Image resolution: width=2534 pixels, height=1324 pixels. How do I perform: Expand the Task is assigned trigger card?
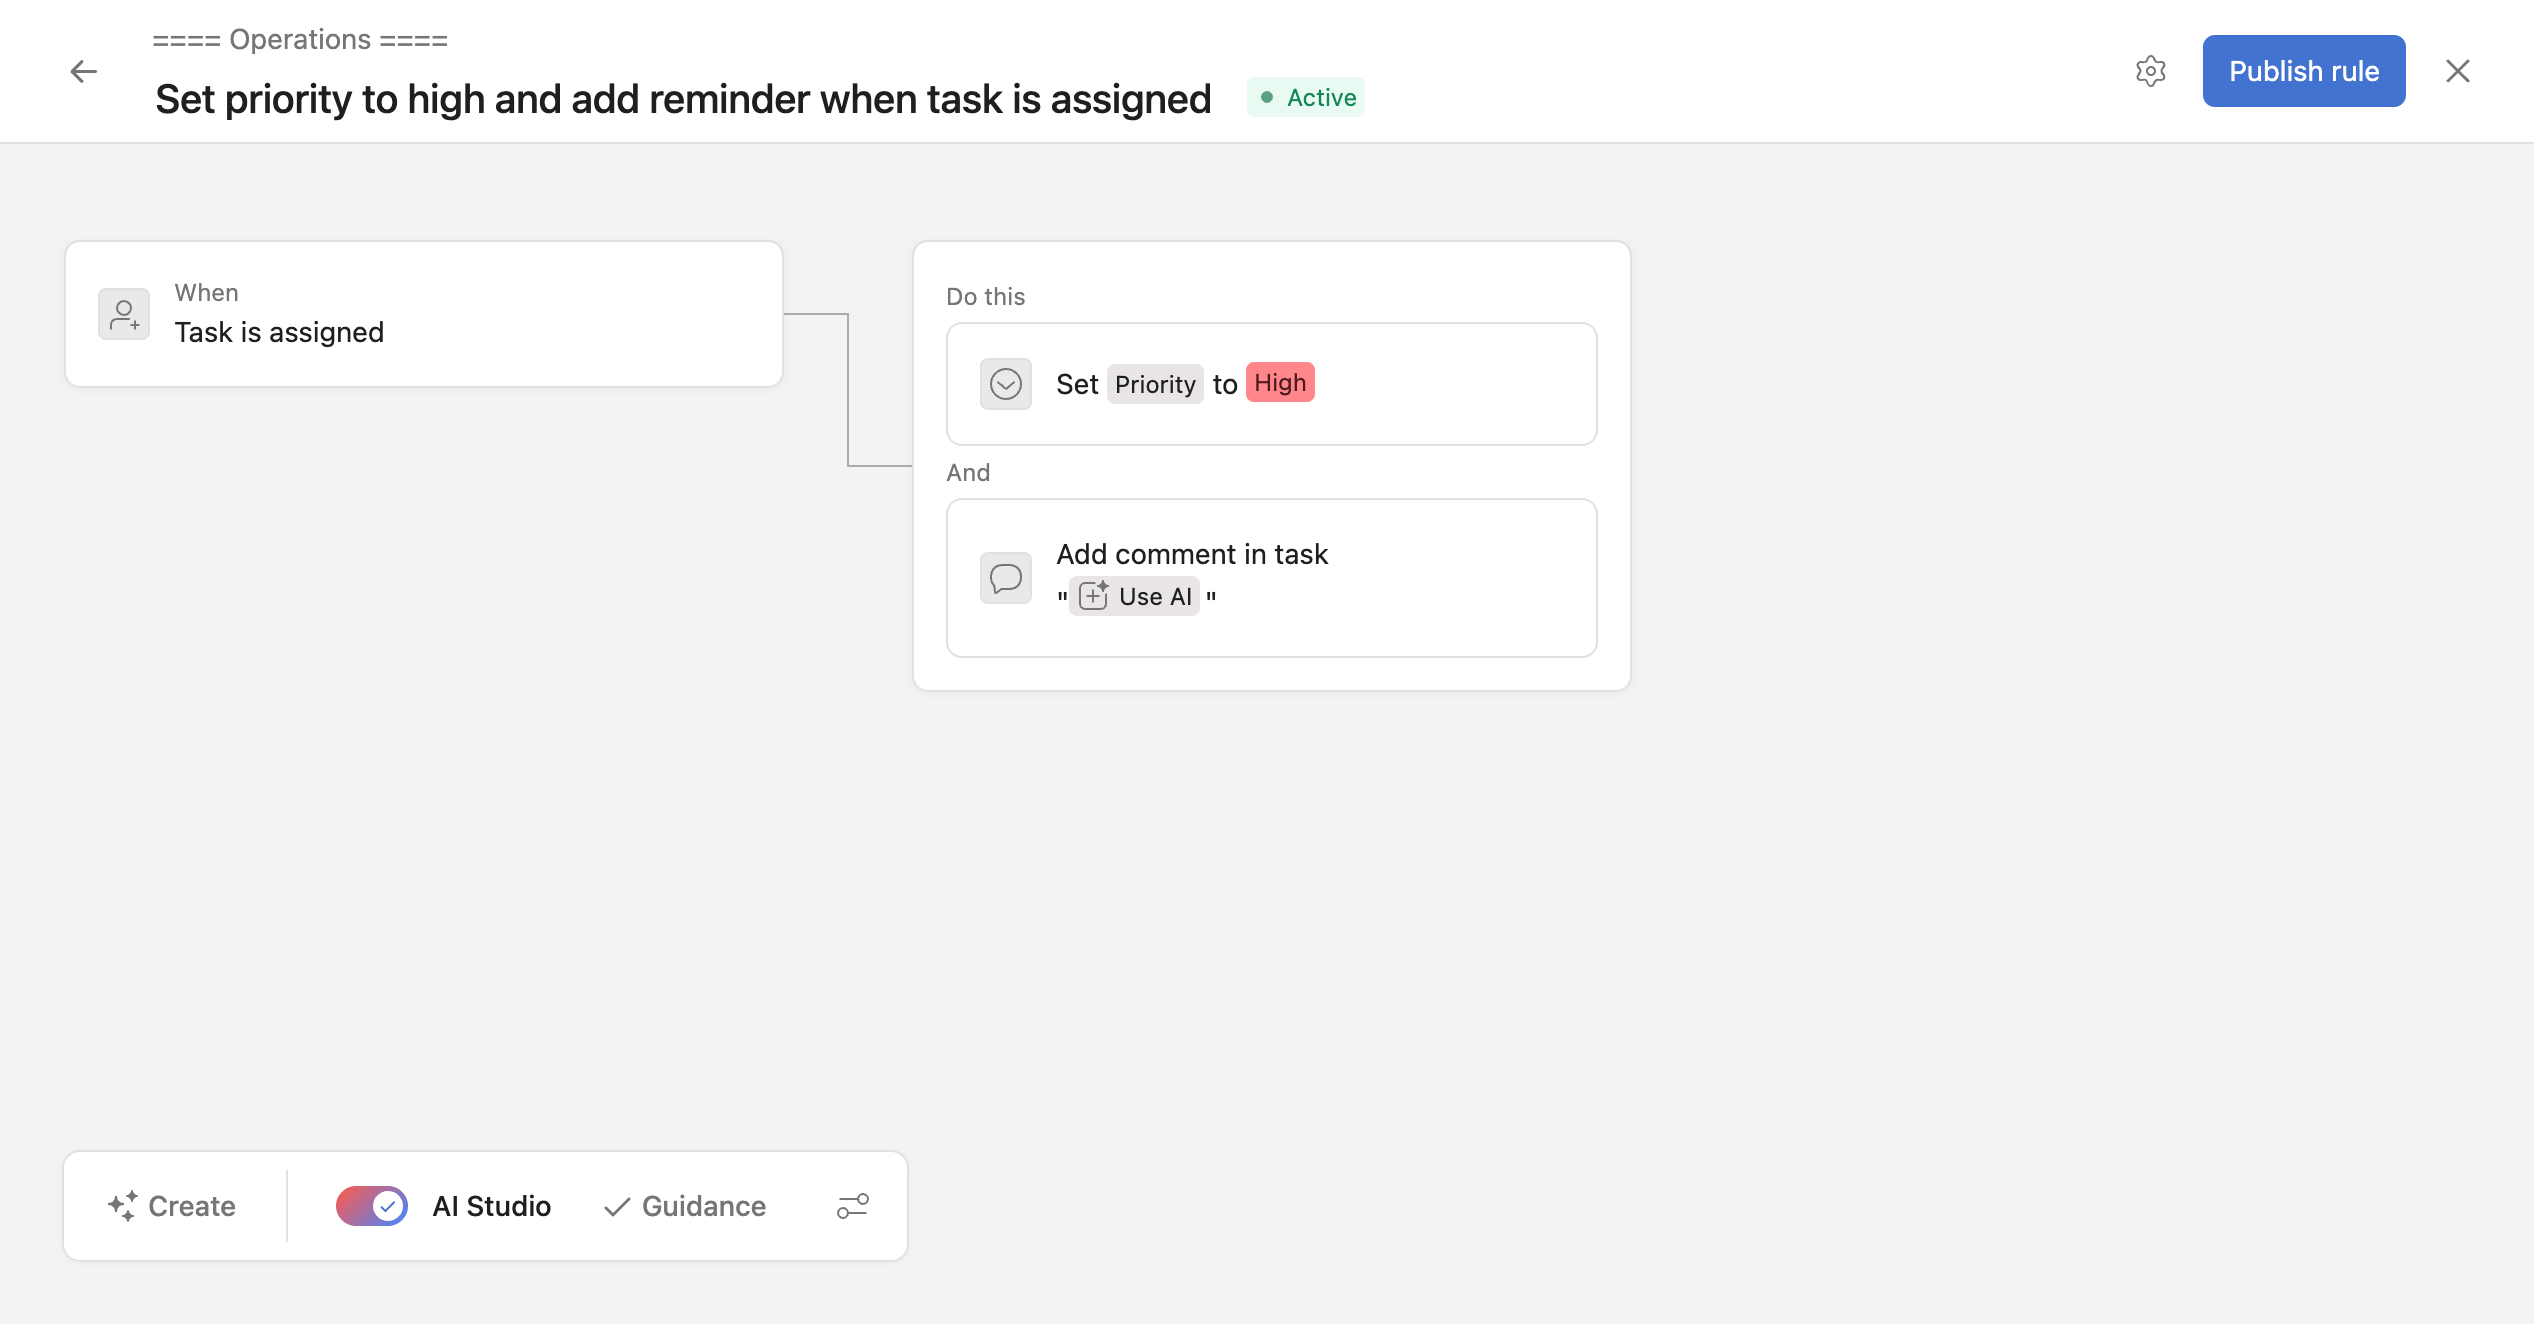tap(424, 314)
